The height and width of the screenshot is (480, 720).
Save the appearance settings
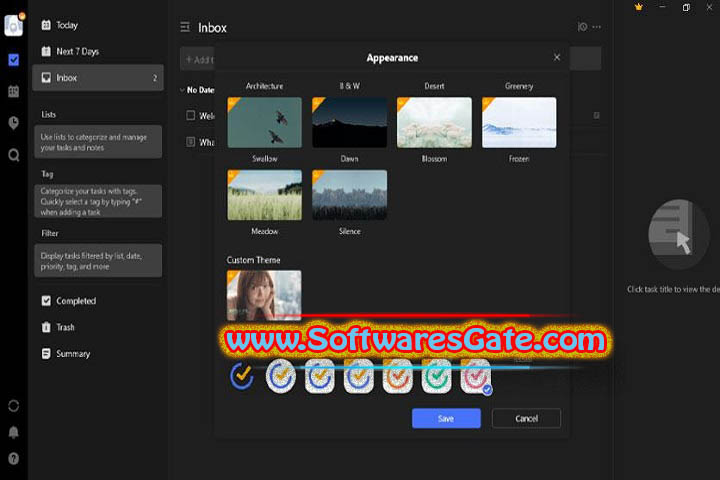coord(446,418)
